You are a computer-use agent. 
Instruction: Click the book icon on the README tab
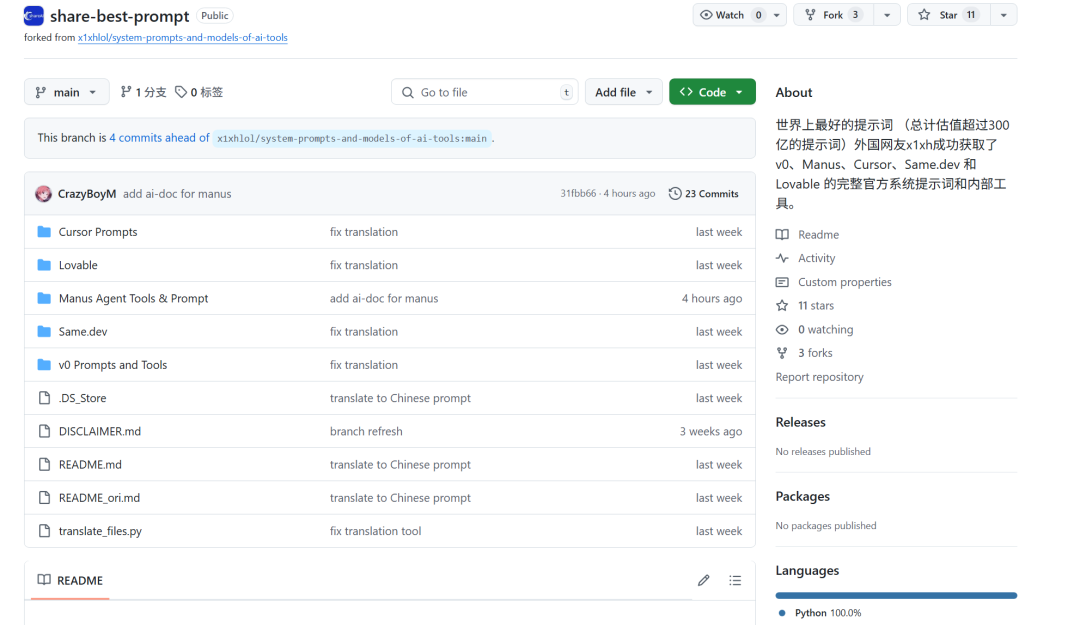[44, 580]
